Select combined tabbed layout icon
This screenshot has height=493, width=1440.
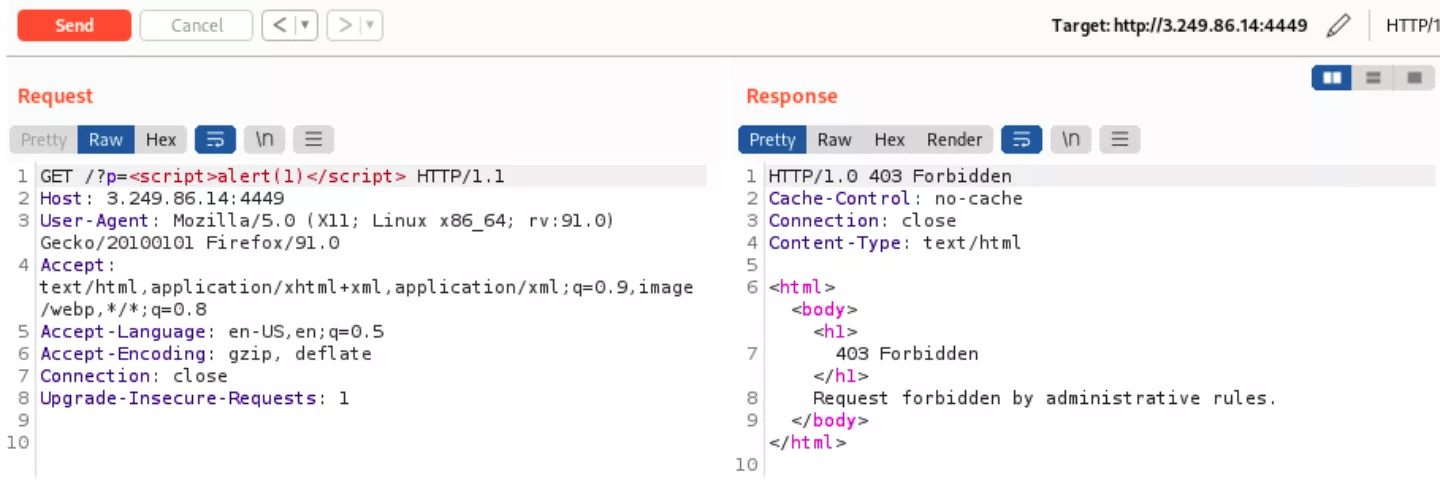click(x=1414, y=77)
